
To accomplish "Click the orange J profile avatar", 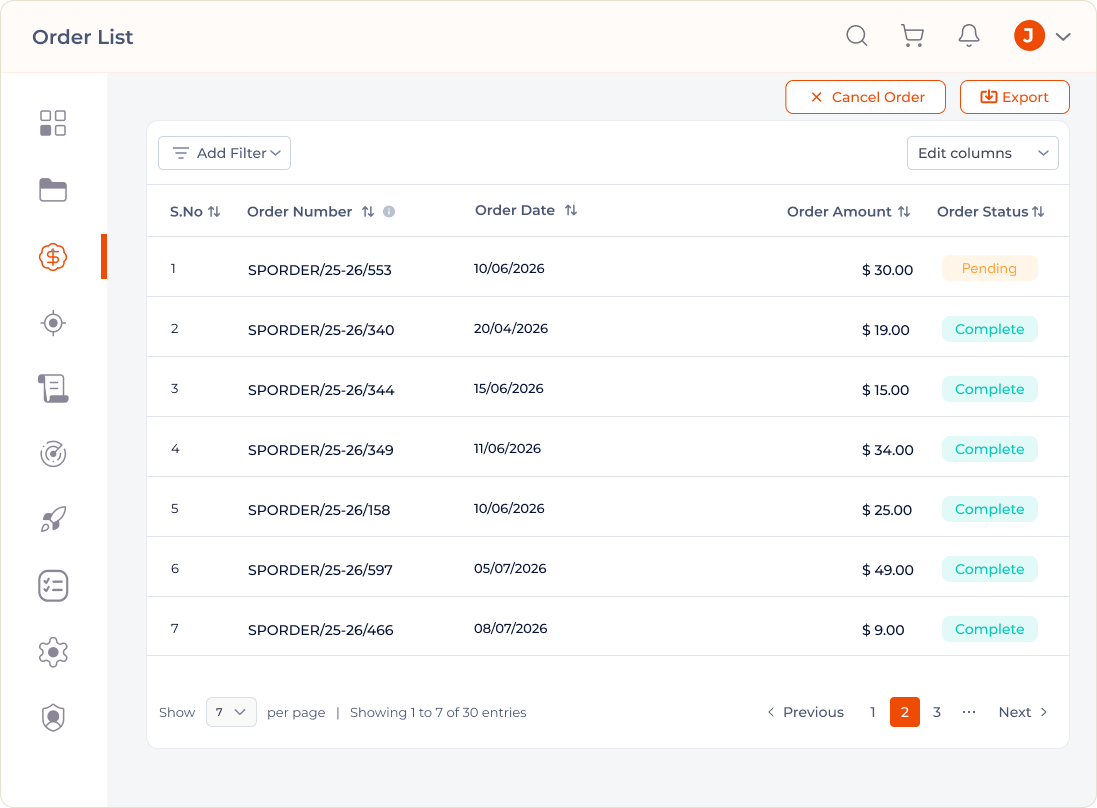I will coord(1029,36).
